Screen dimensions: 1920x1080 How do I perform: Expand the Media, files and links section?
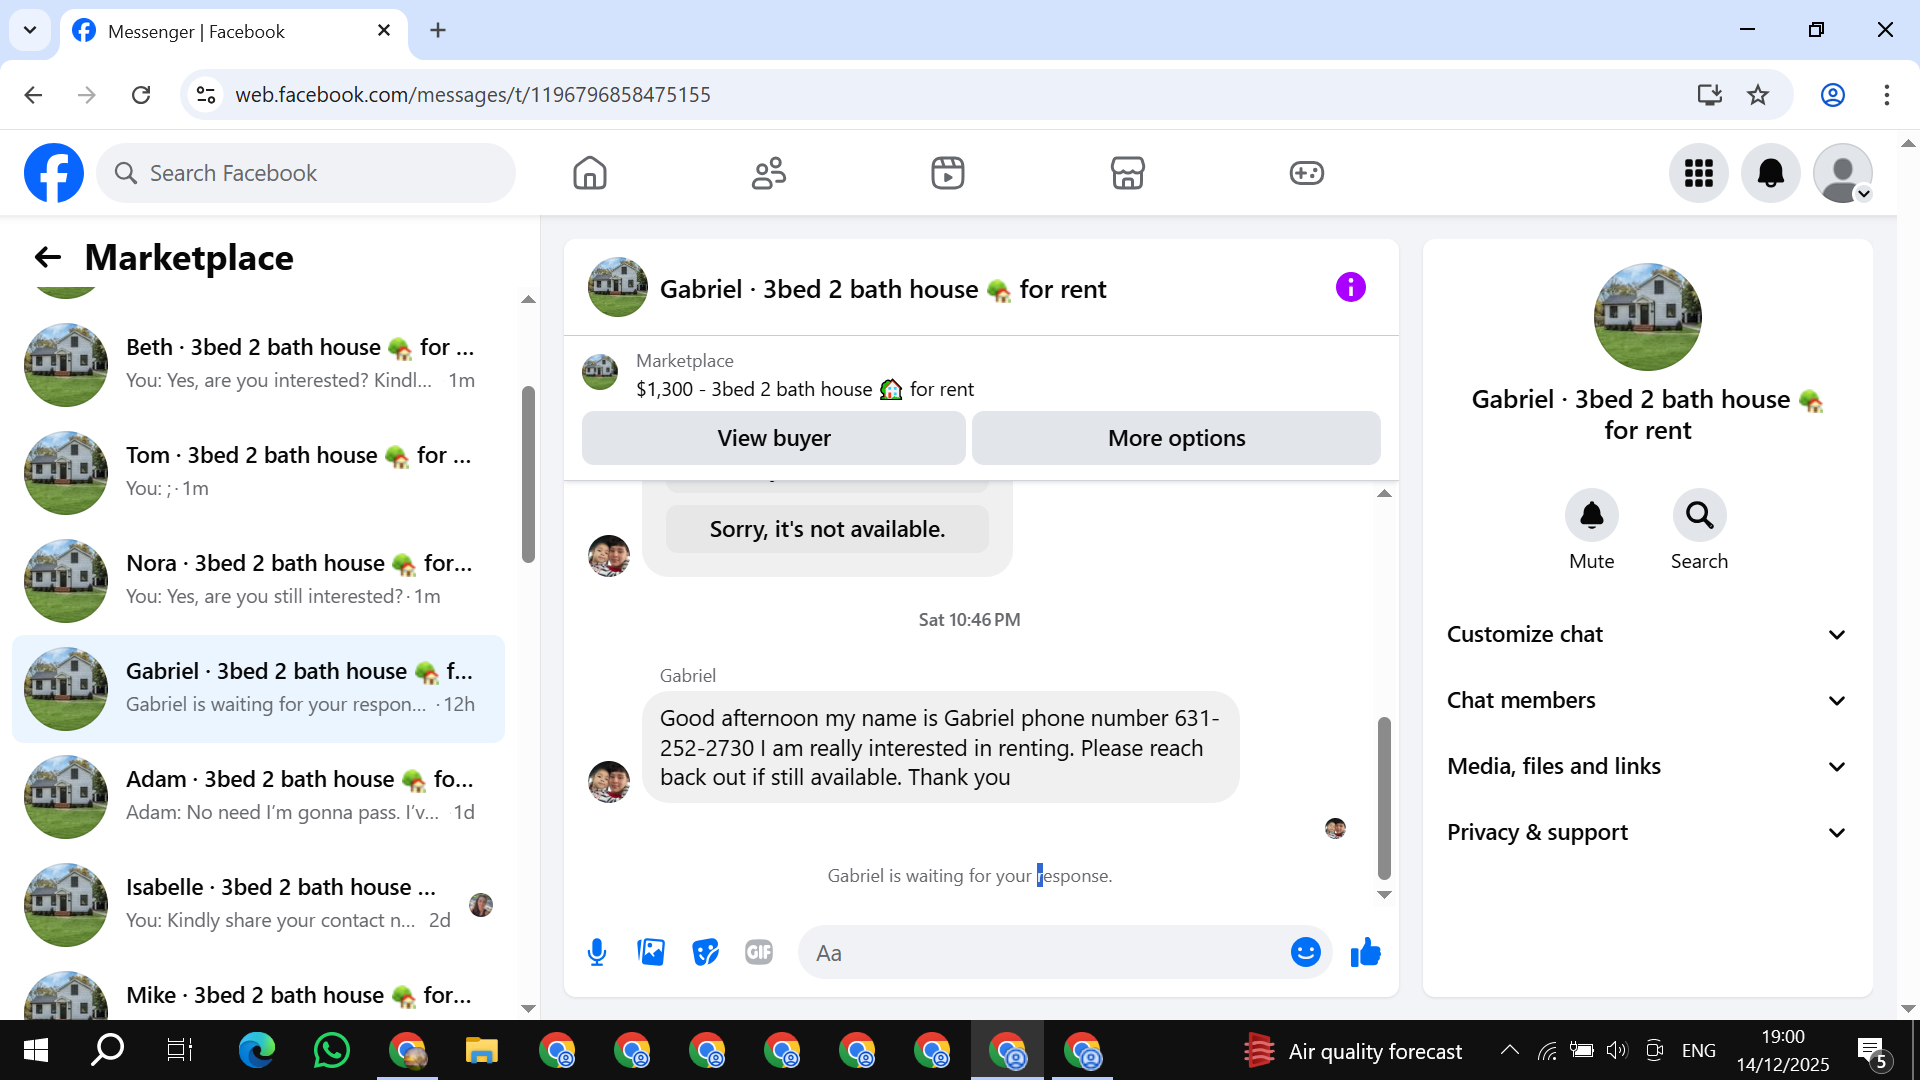pyautogui.click(x=1646, y=766)
